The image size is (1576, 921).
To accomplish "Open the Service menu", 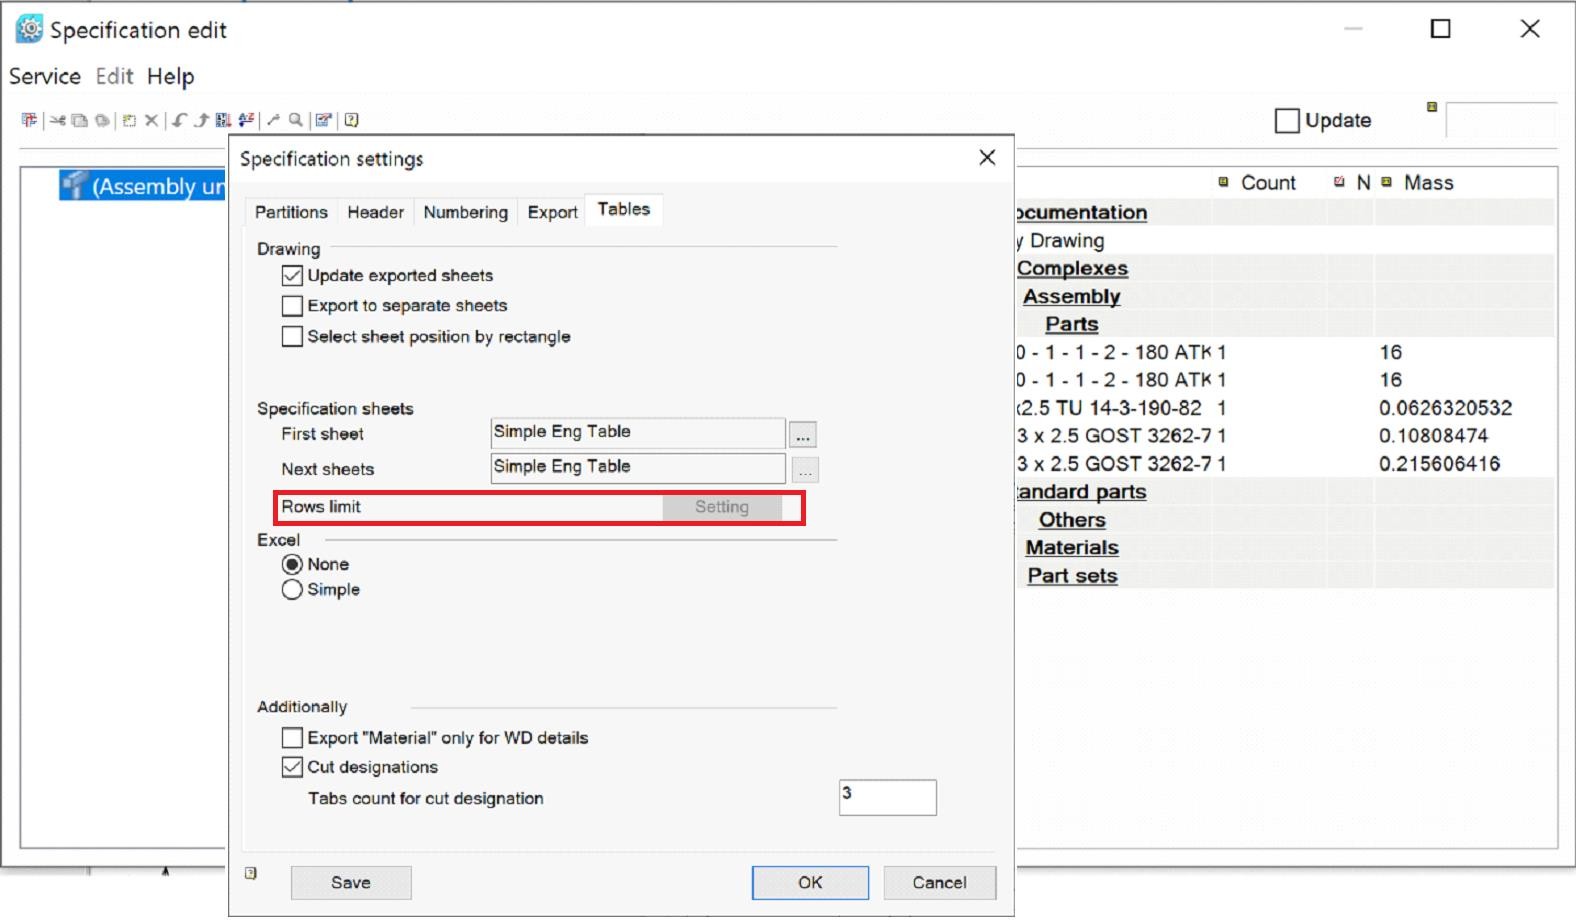I will tap(45, 77).
